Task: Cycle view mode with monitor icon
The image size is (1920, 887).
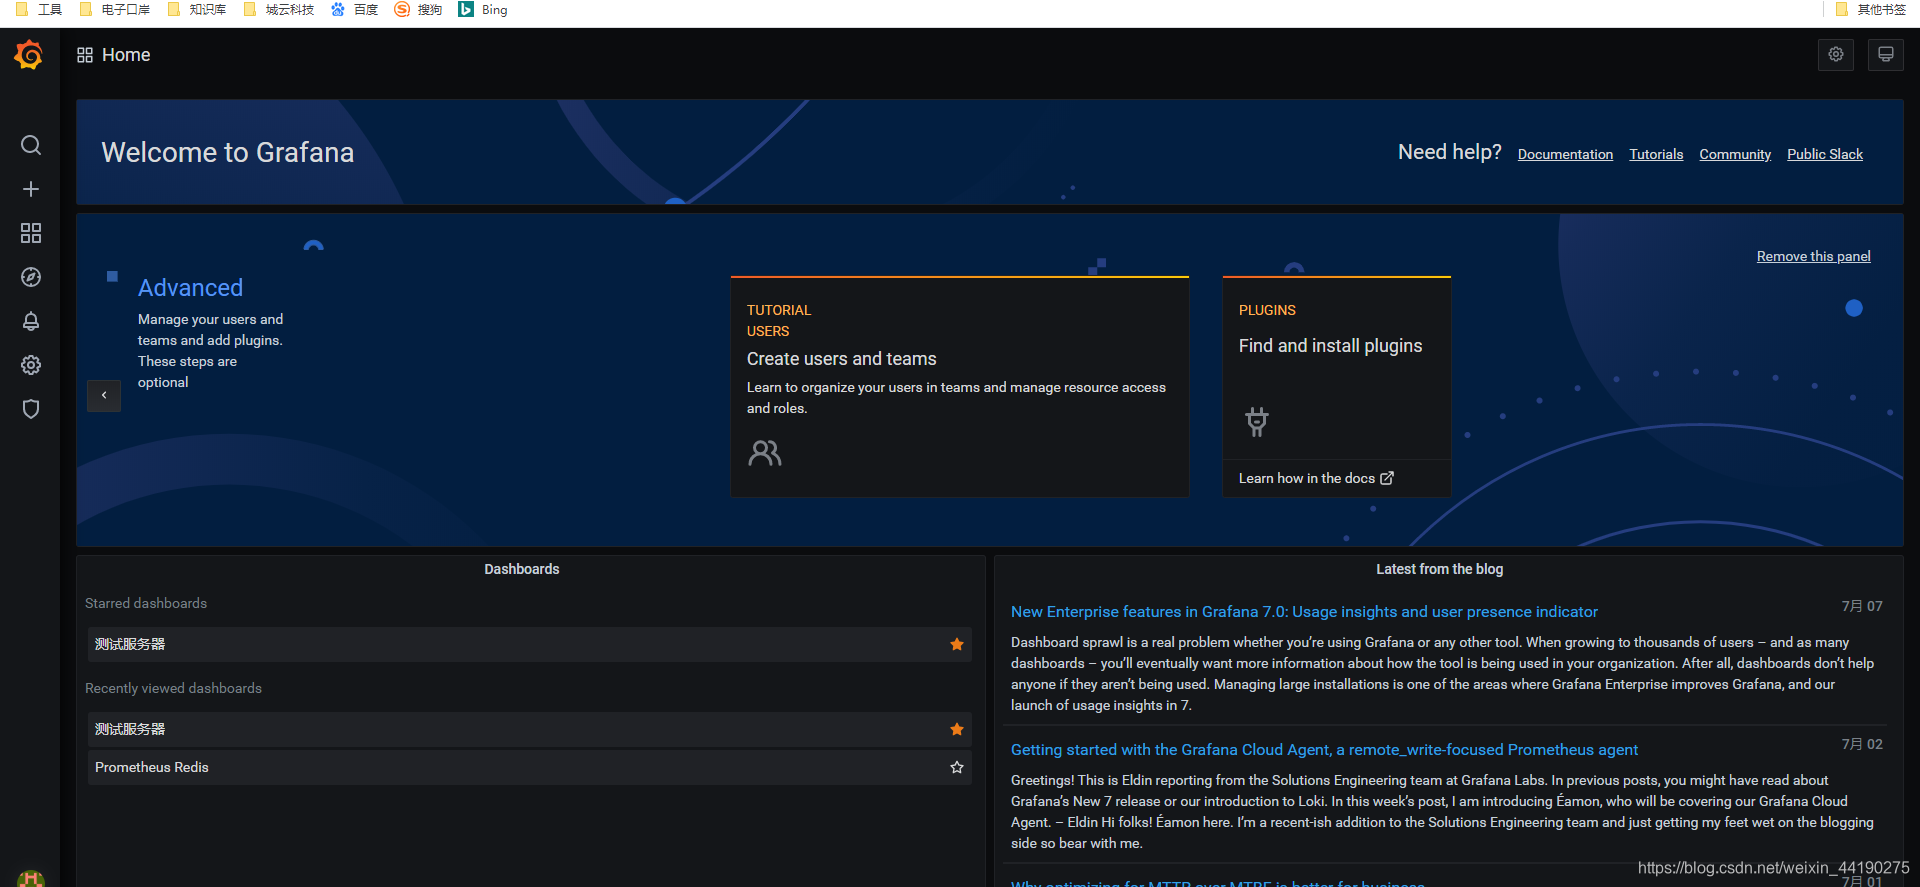Action: [x=1886, y=55]
